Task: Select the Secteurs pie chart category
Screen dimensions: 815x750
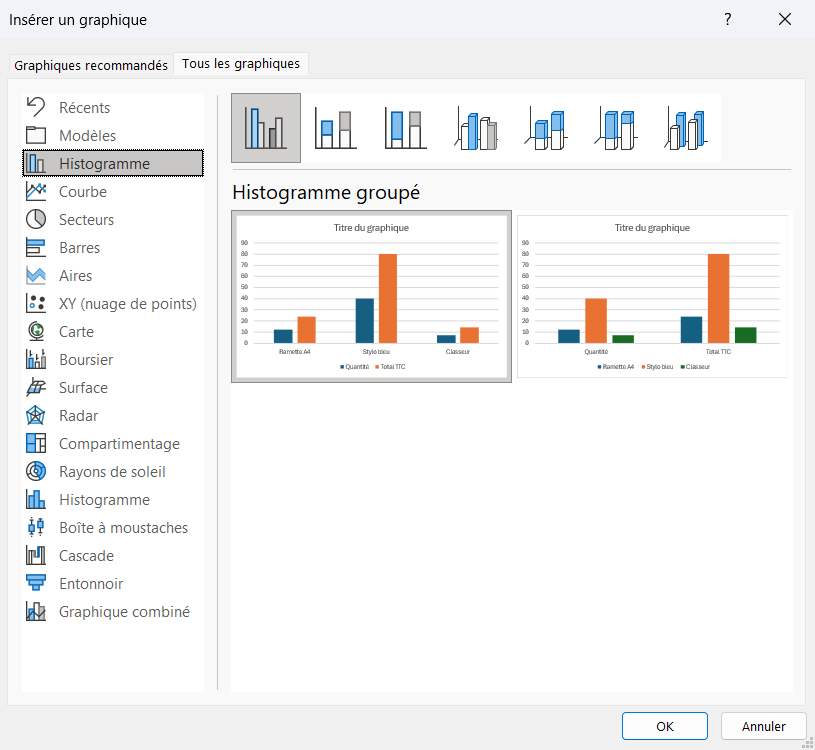Action: [x=113, y=220]
